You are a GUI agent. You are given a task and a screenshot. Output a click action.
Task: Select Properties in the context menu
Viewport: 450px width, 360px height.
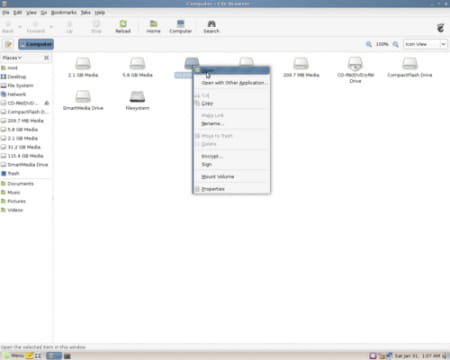click(x=213, y=189)
